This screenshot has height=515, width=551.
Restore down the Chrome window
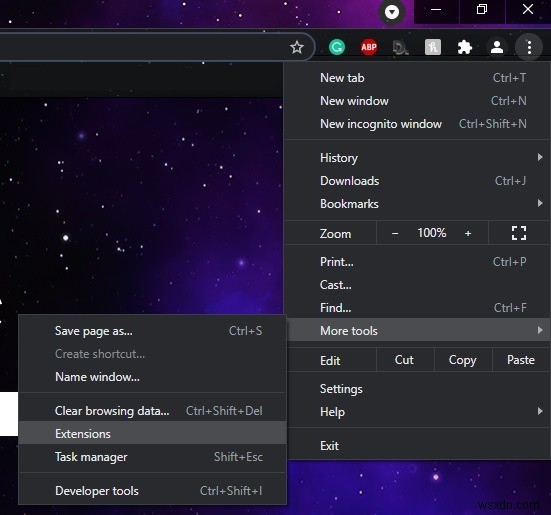[482, 10]
